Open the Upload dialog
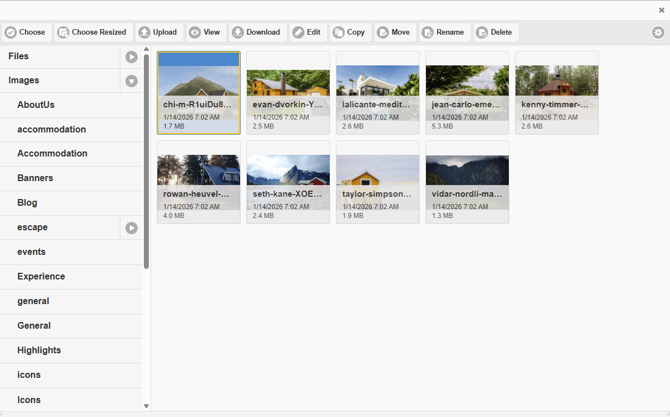670x417 pixels. coord(159,32)
